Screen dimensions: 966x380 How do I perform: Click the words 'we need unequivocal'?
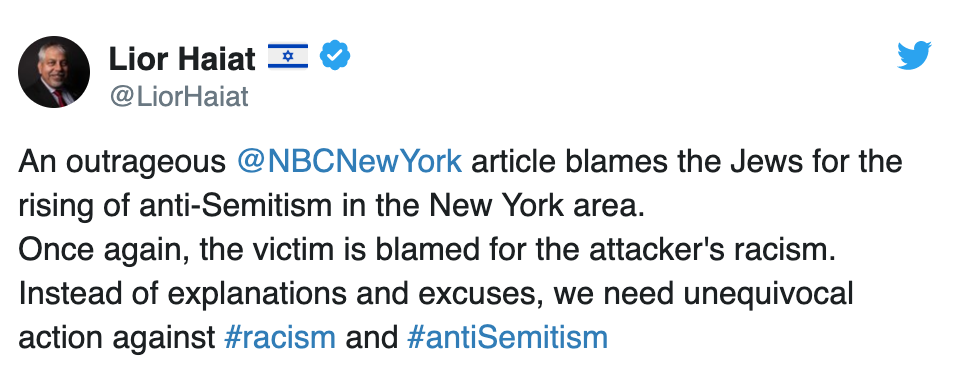[x=703, y=294]
